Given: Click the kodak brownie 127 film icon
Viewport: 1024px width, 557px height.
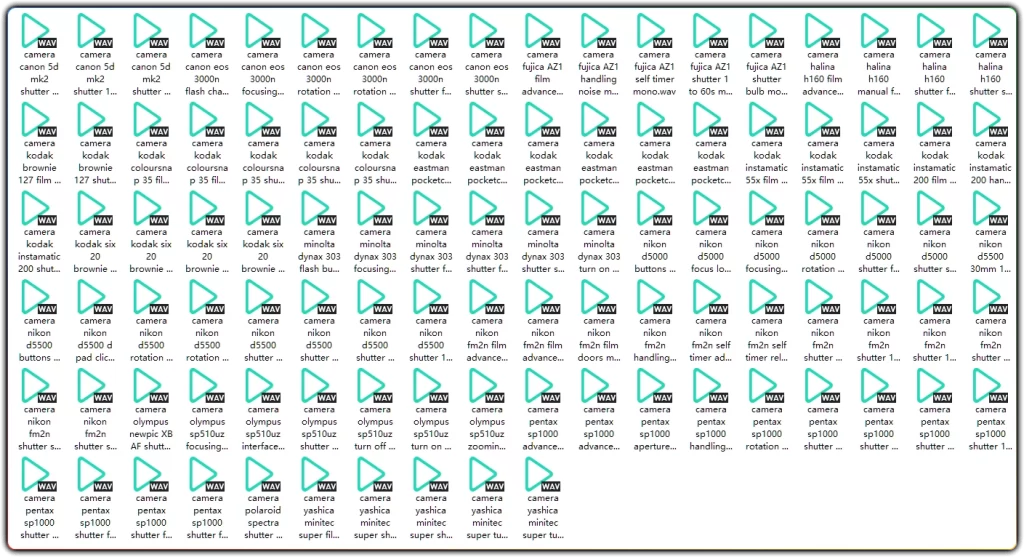Looking at the screenshot, I should pyautogui.click(x=39, y=119).
